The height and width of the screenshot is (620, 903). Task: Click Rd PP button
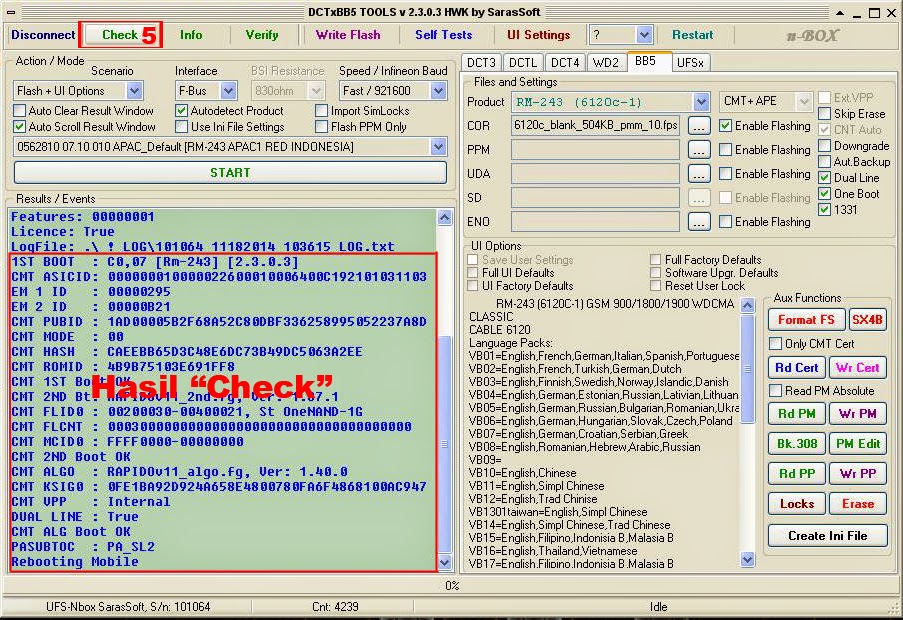(797, 473)
